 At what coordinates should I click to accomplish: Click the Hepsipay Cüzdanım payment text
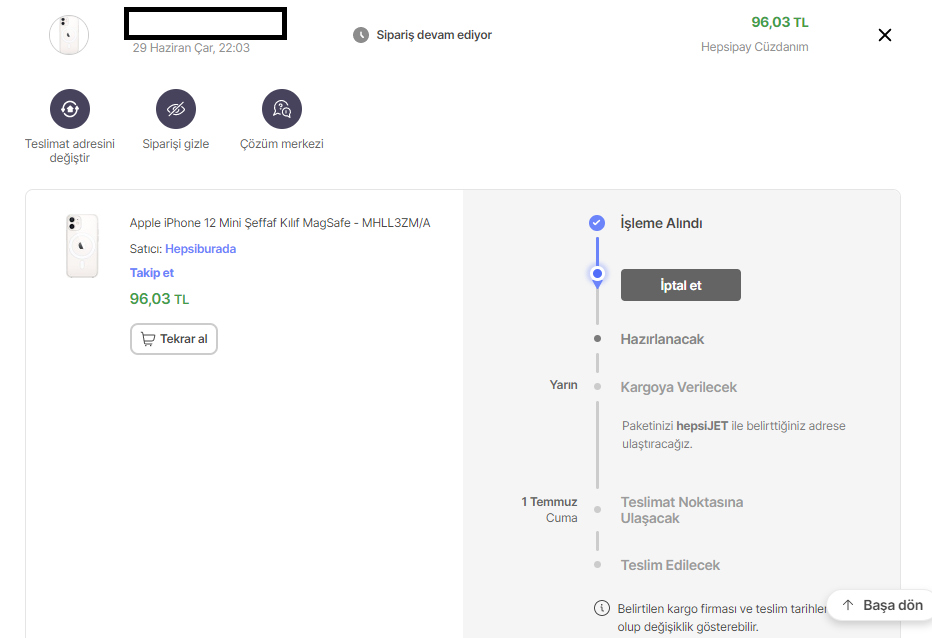point(754,47)
